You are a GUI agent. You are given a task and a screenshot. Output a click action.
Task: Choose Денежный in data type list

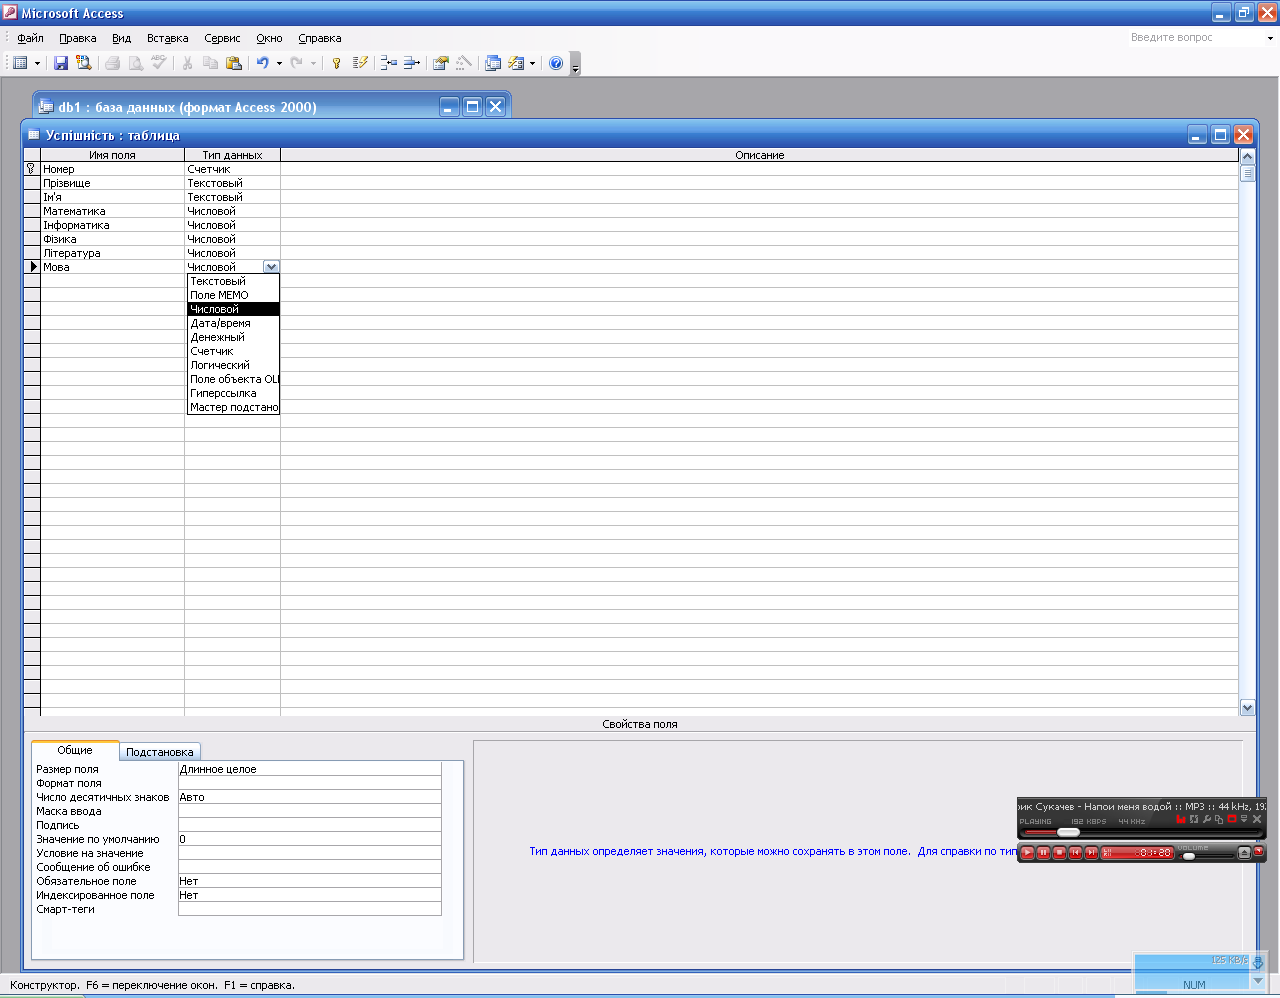233,337
